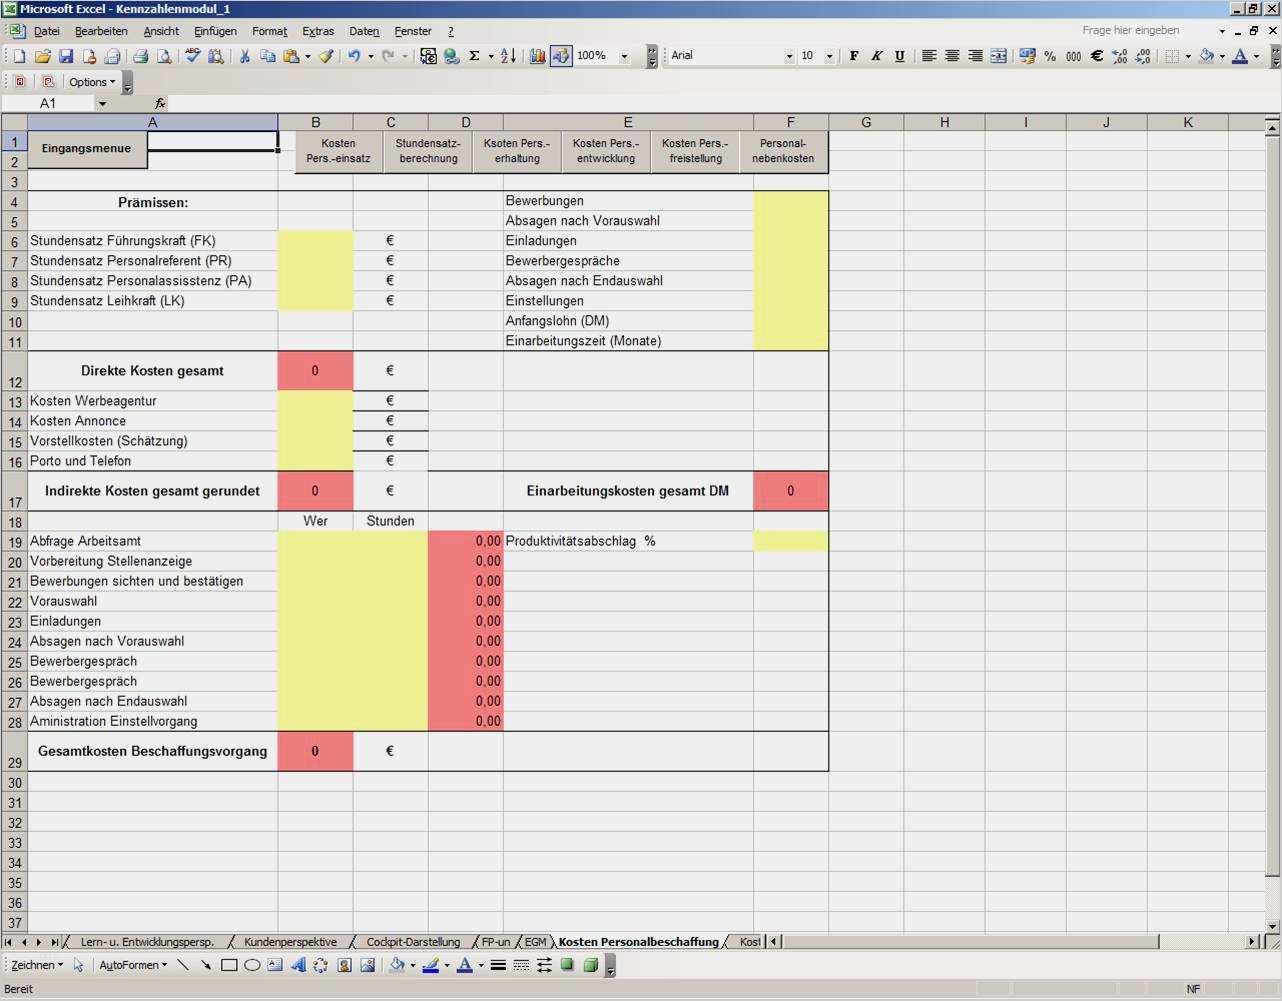Click the Stundensatz-berechnung button
1282x1001 pixels.
pos(428,151)
